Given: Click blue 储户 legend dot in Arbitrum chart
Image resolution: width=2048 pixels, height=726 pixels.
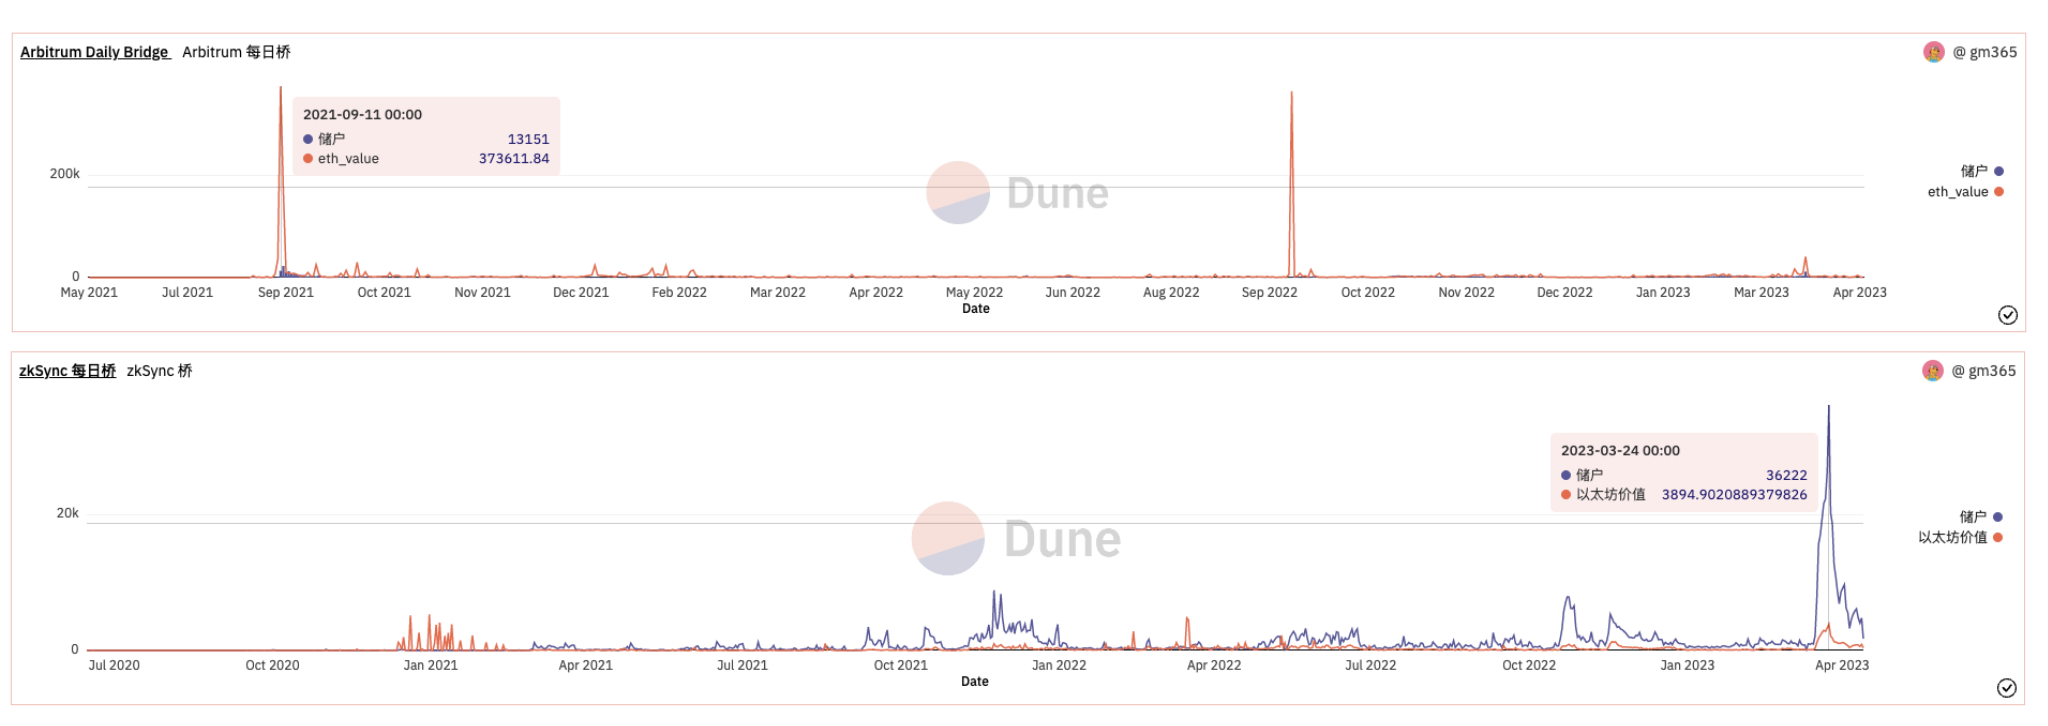Looking at the screenshot, I should (1999, 171).
